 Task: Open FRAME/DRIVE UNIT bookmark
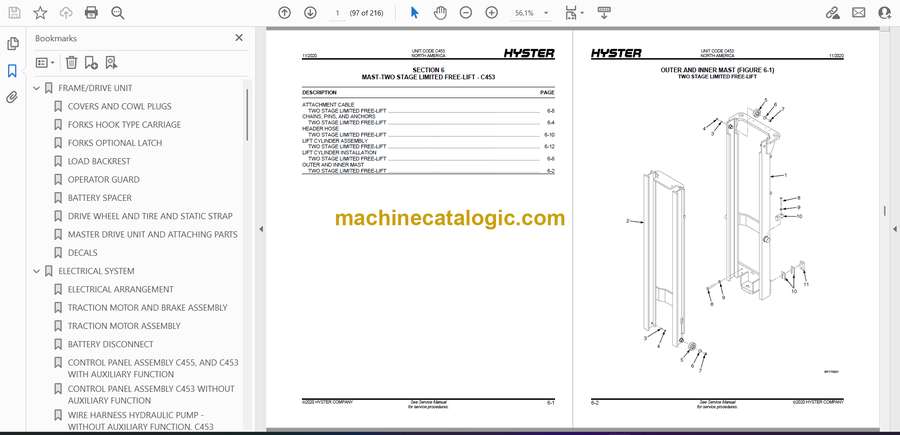click(95, 88)
